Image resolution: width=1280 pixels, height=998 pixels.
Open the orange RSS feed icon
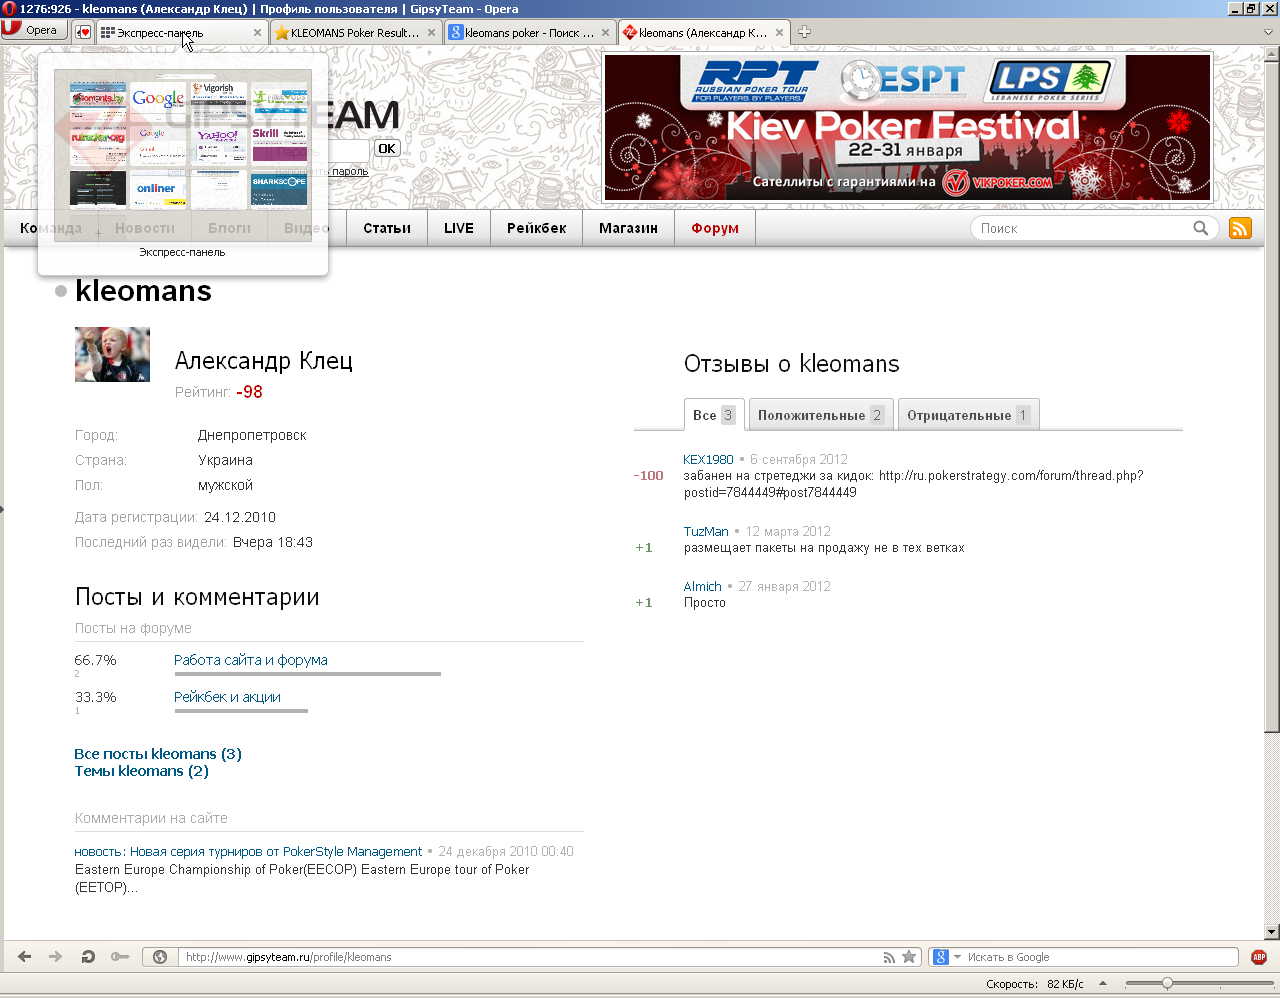point(1240,228)
